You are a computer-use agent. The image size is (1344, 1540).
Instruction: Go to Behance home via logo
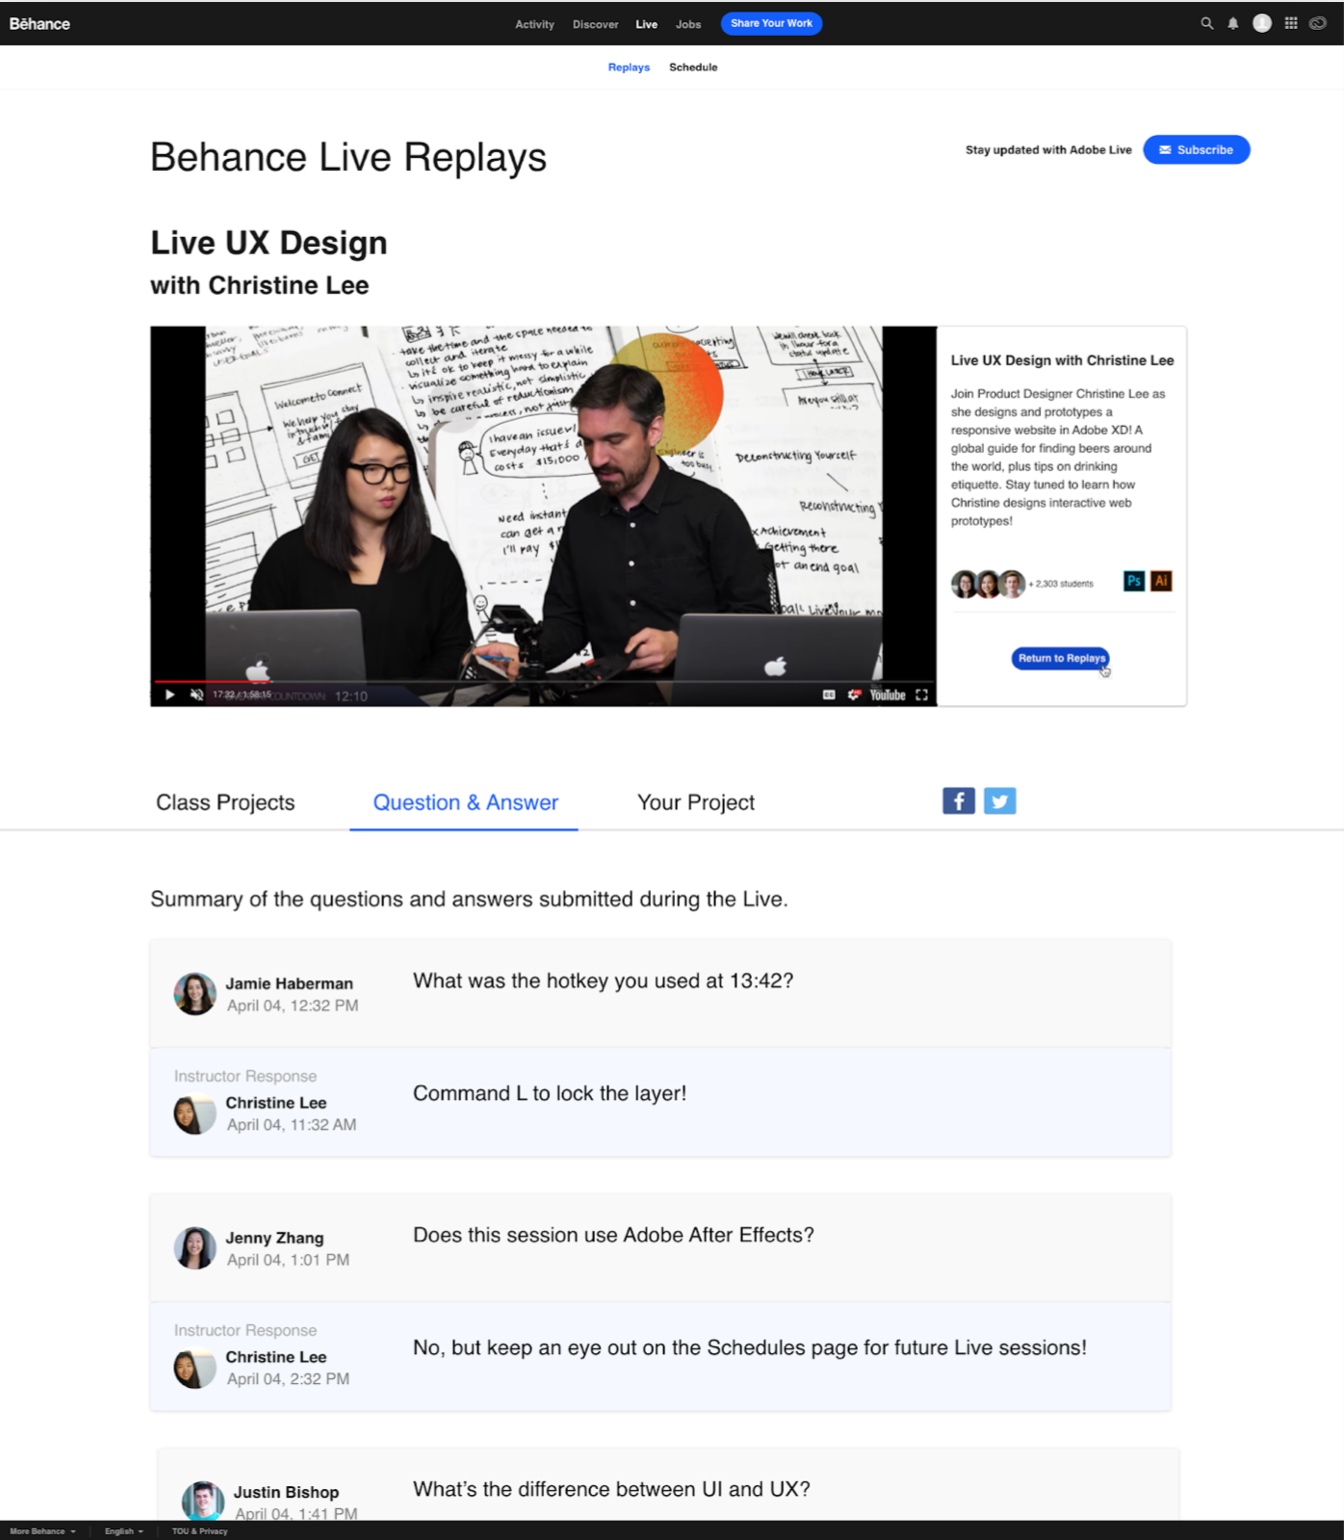point(40,23)
